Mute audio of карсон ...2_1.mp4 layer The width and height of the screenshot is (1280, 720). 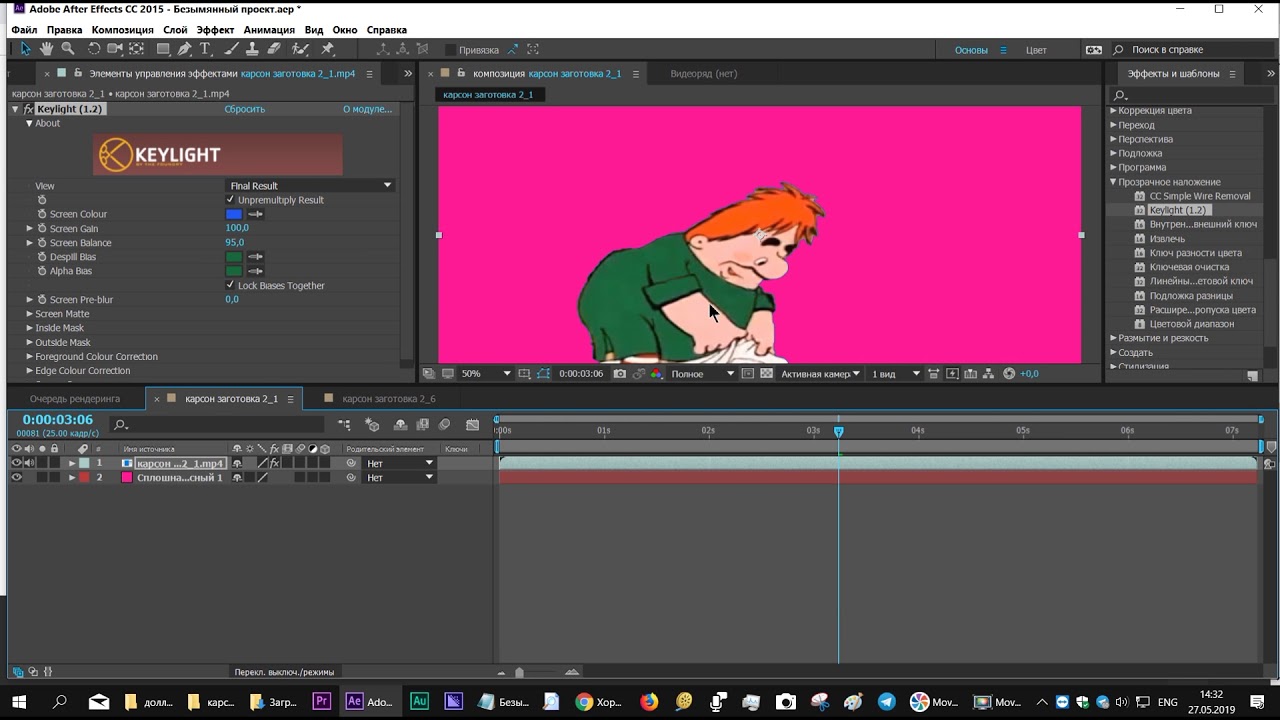(x=29, y=464)
